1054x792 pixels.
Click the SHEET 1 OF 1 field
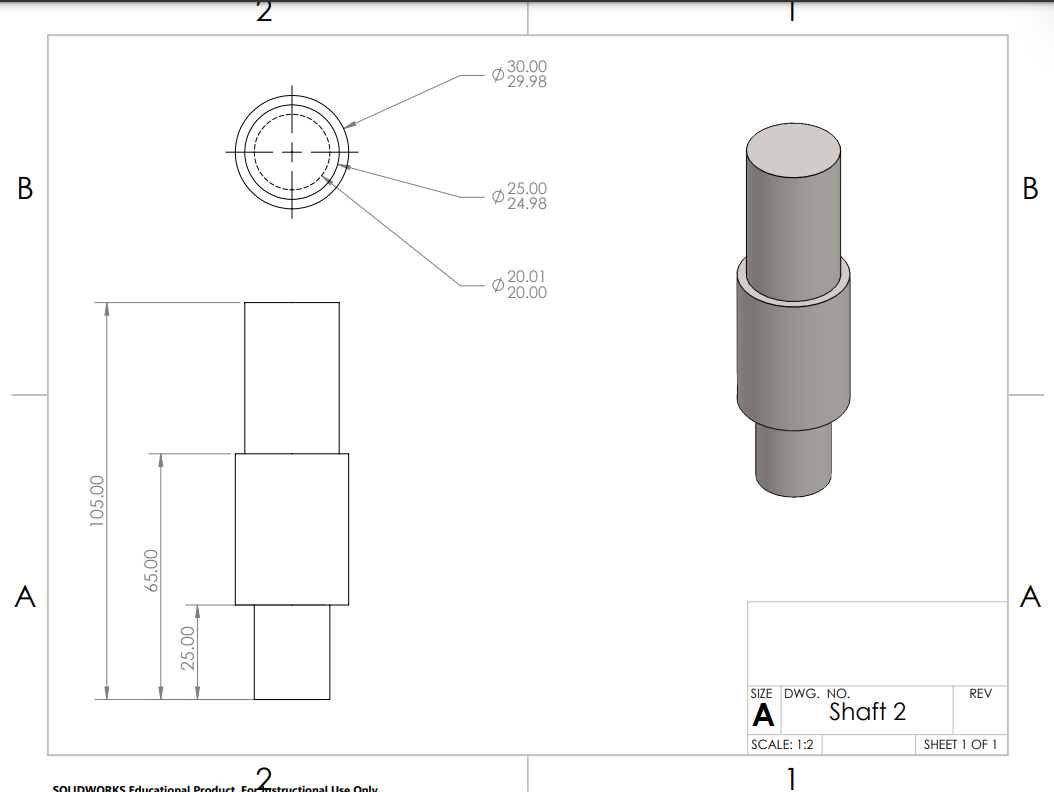click(960, 744)
